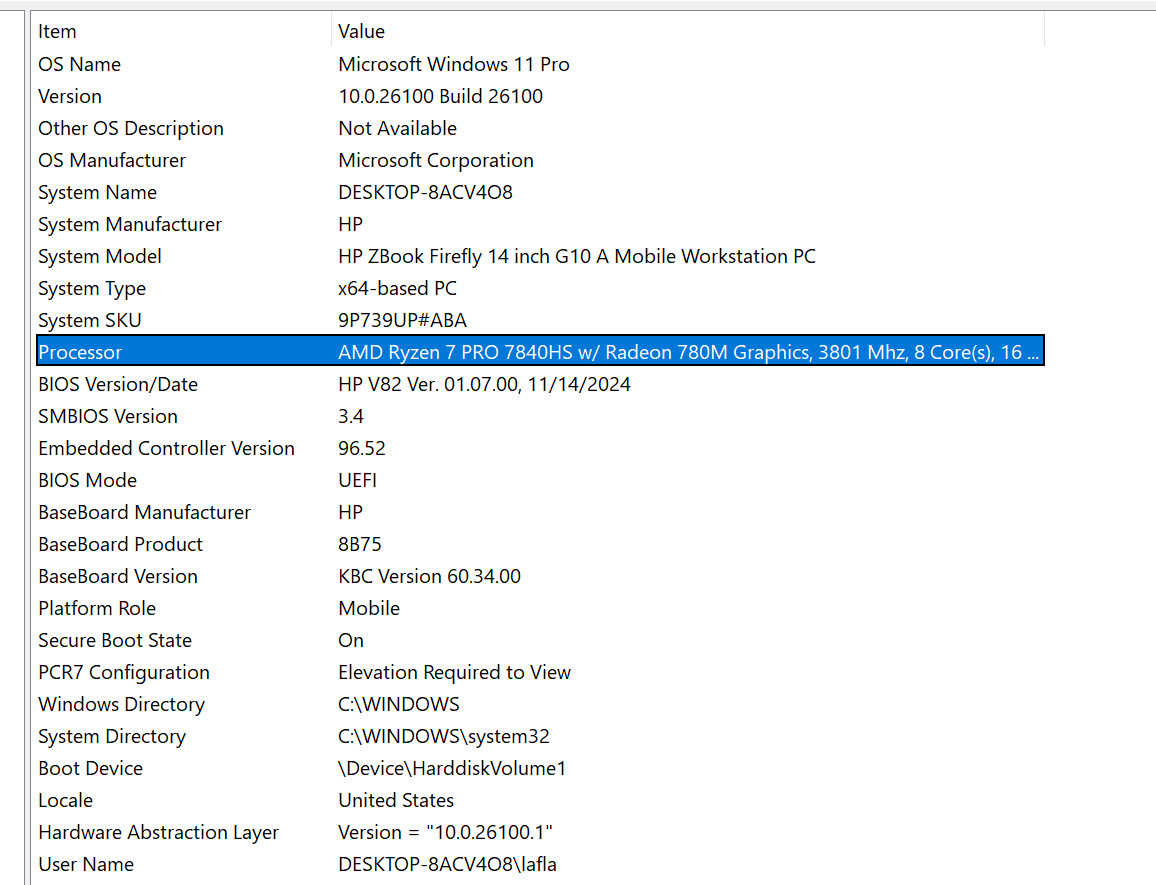Screen dimensions: 1156x885
Task: Click the value Microsoft Corporation
Action: coord(436,160)
